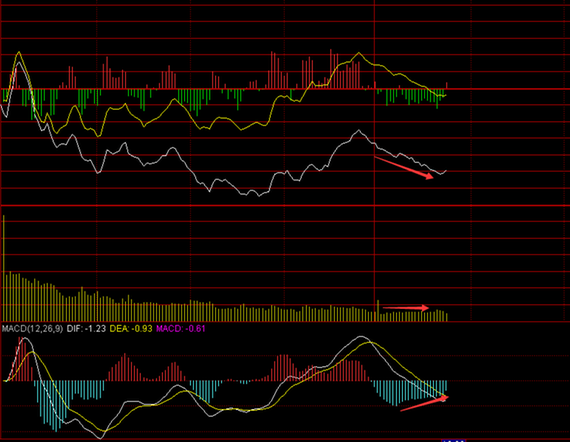
Task: Select the red arrow over volume bars
Action: pyautogui.click(x=406, y=308)
